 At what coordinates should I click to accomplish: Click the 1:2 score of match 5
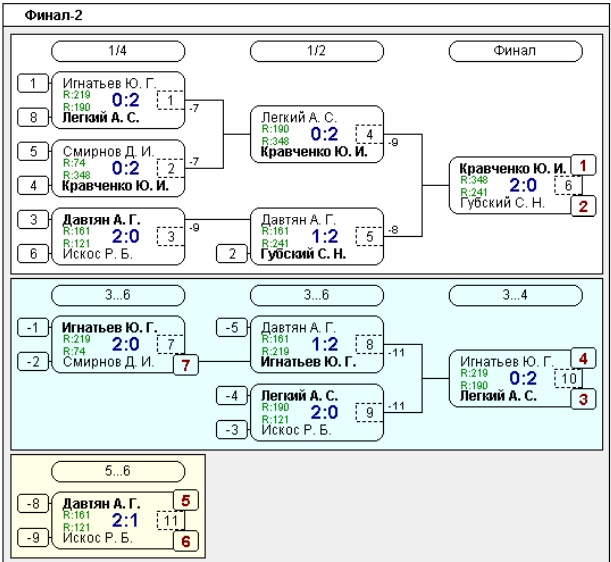pyautogui.click(x=325, y=237)
